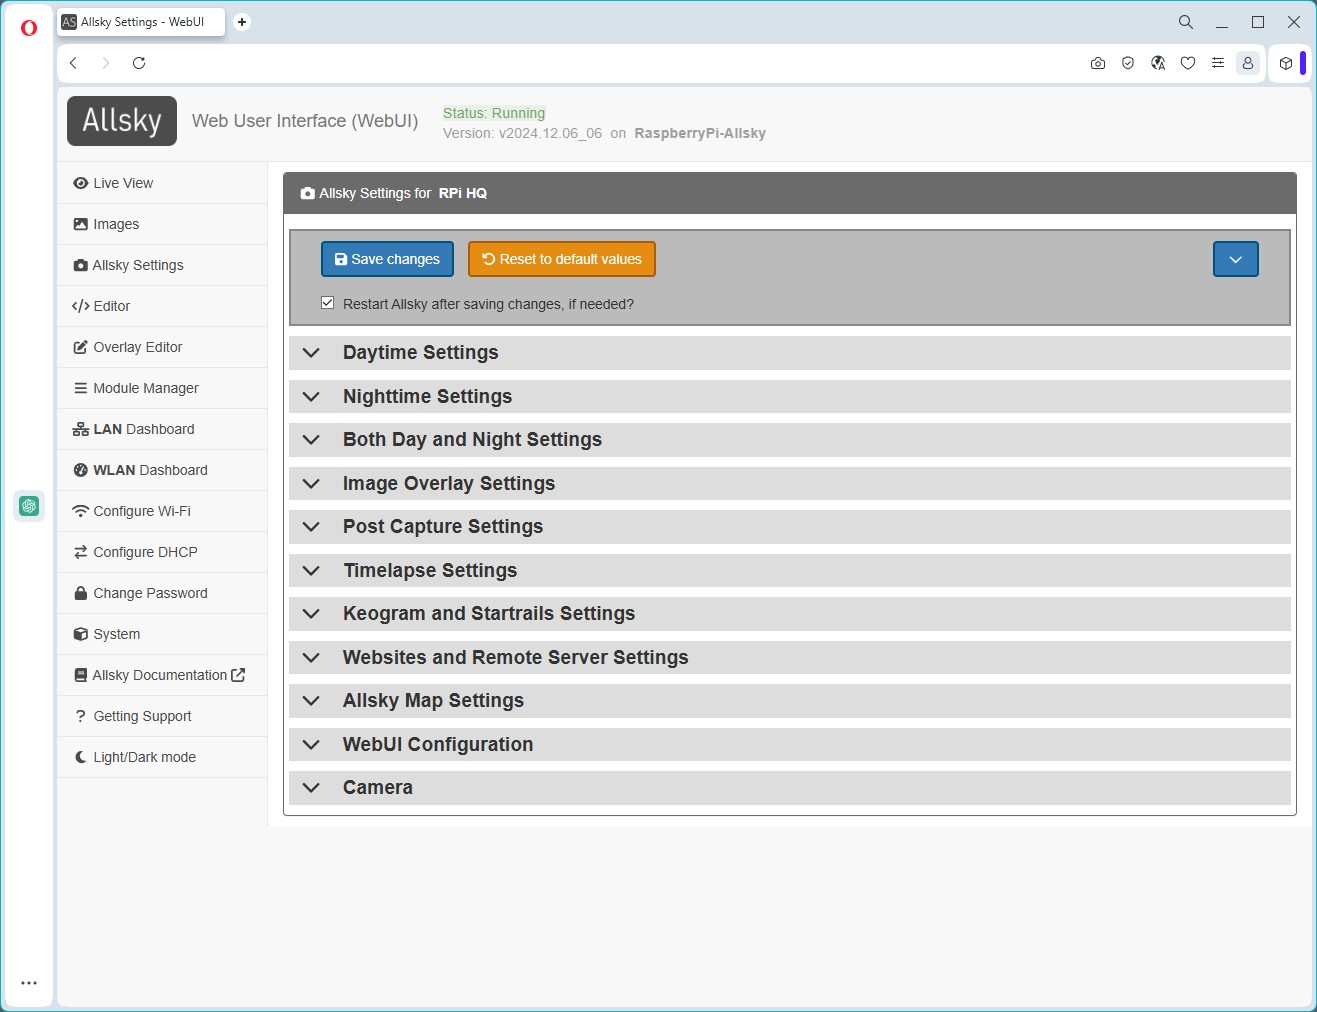Screen dimensions: 1317x1012
Task: Click the Opera logo icon
Action: [x=29, y=28]
